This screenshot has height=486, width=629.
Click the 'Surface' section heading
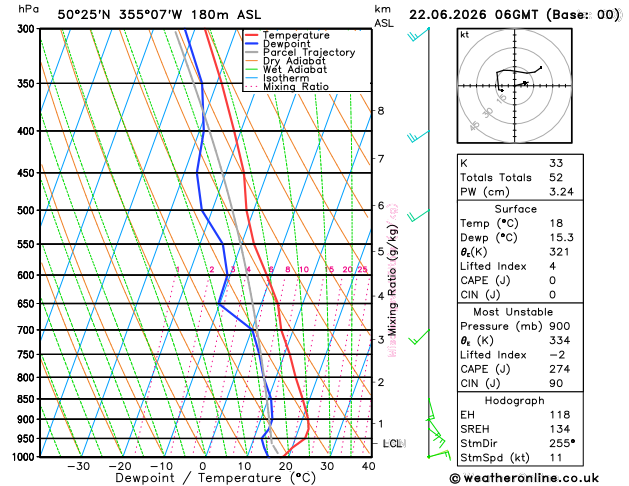pyautogui.click(x=515, y=209)
